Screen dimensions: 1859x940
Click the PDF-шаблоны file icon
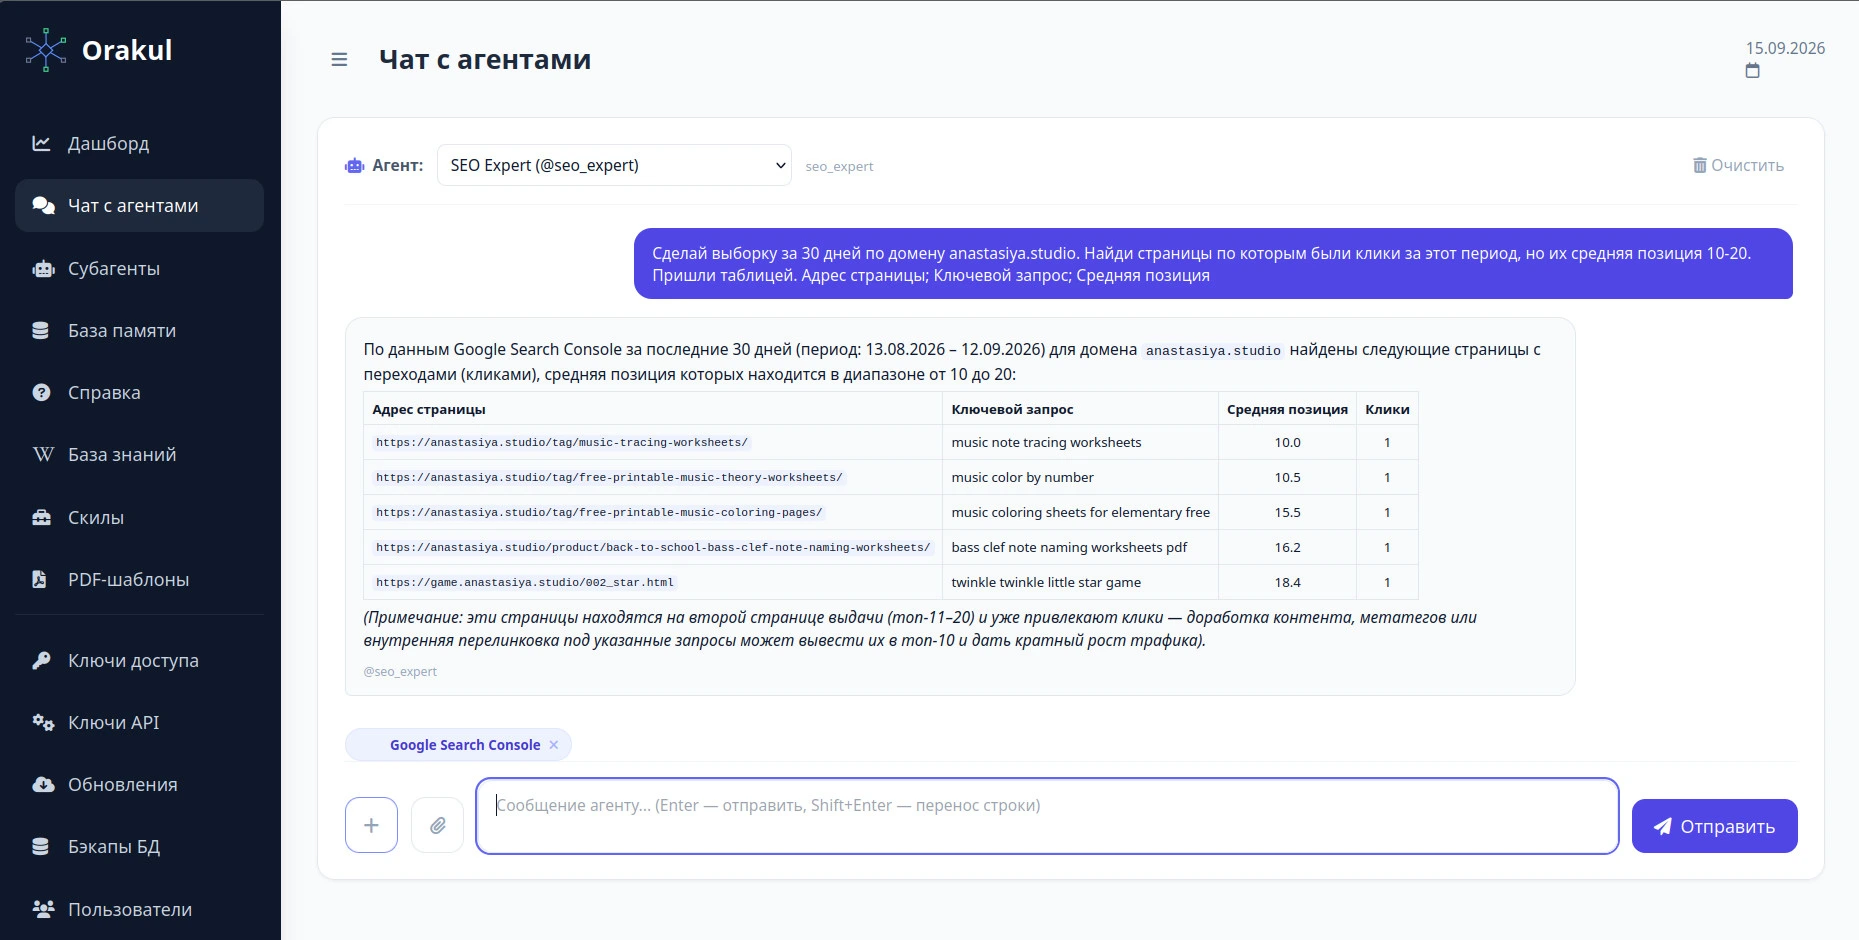[x=39, y=579]
